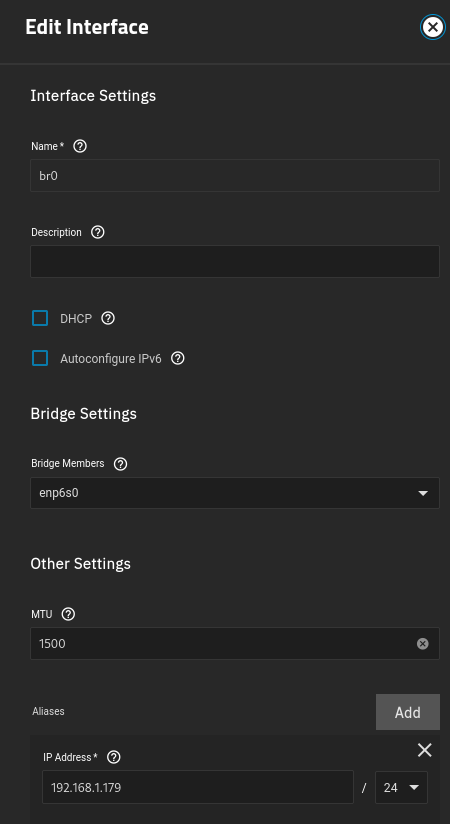Remove the 192.168.1.179 alias entry

pos(425,750)
